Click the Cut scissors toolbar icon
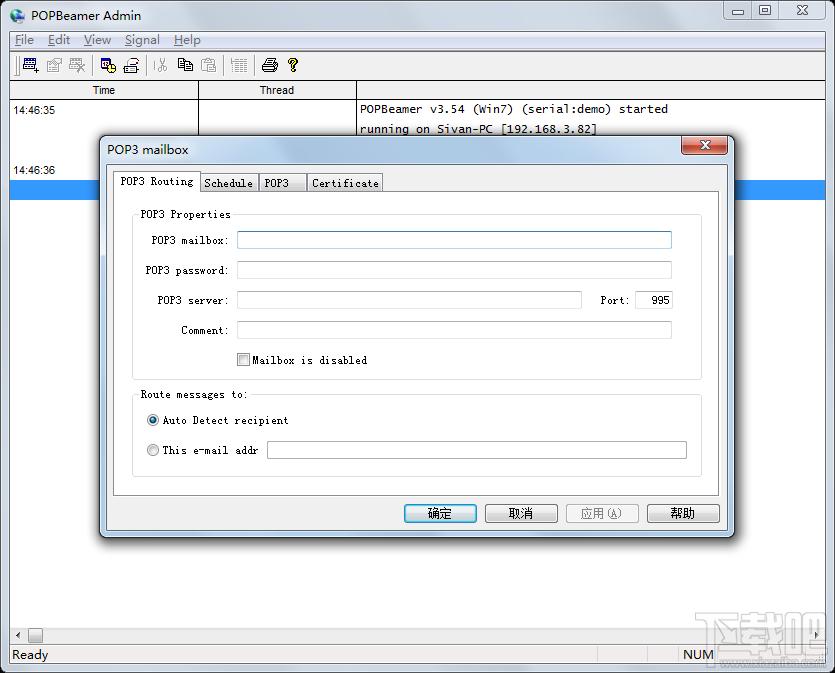The image size is (835, 673). tap(160, 65)
